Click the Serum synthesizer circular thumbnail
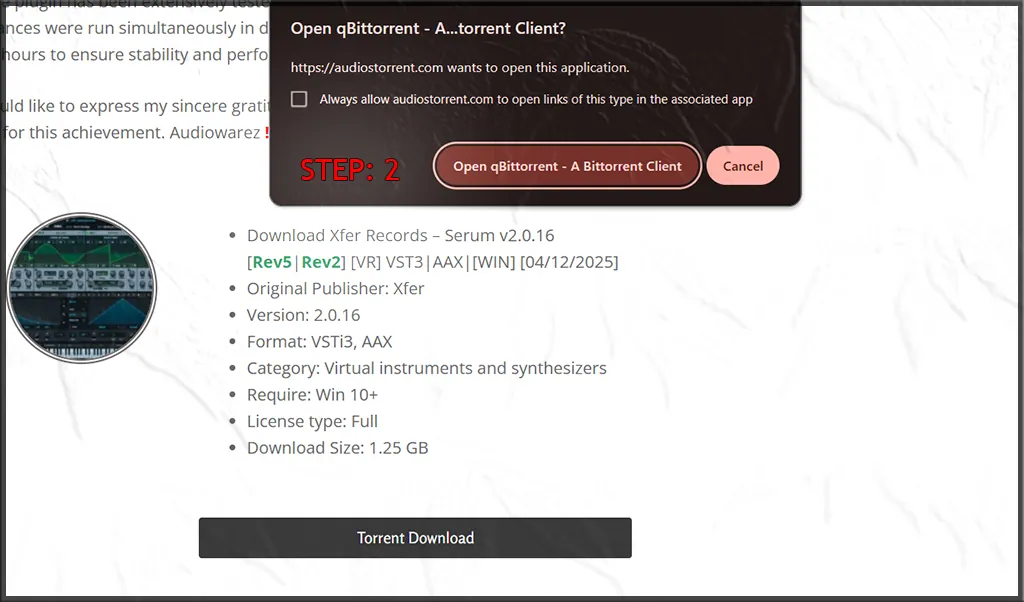 [82, 288]
